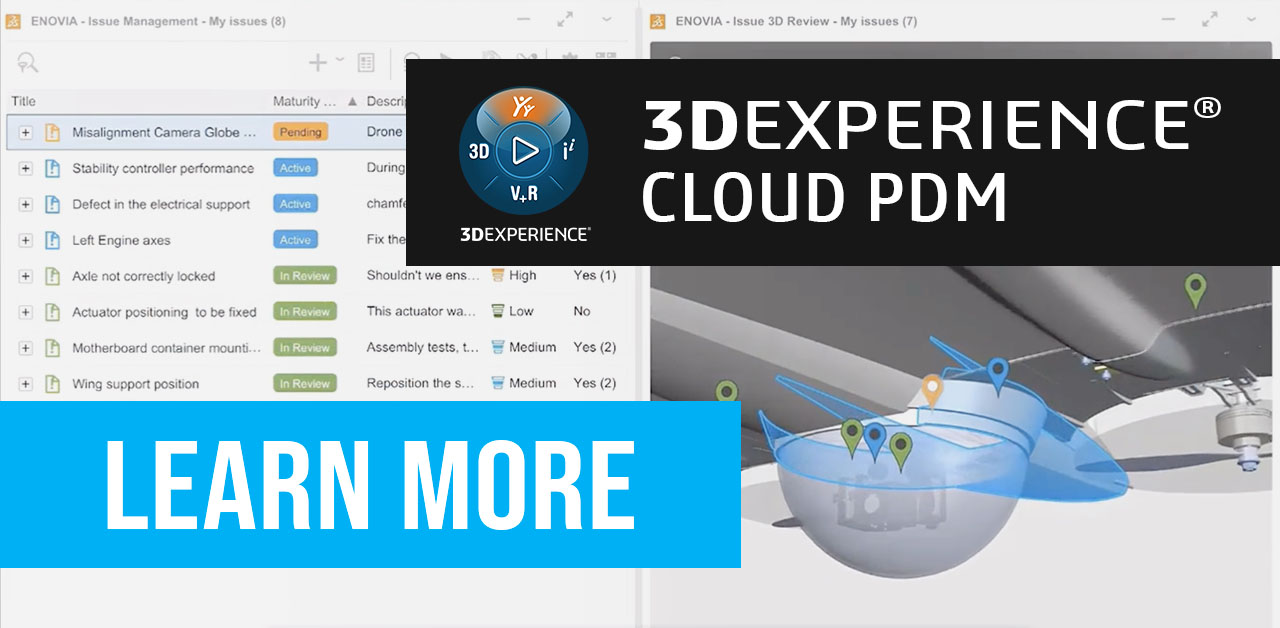Click ENOVIA app icon in Issue 3D Review title
1280x628 pixels.
(658, 21)
